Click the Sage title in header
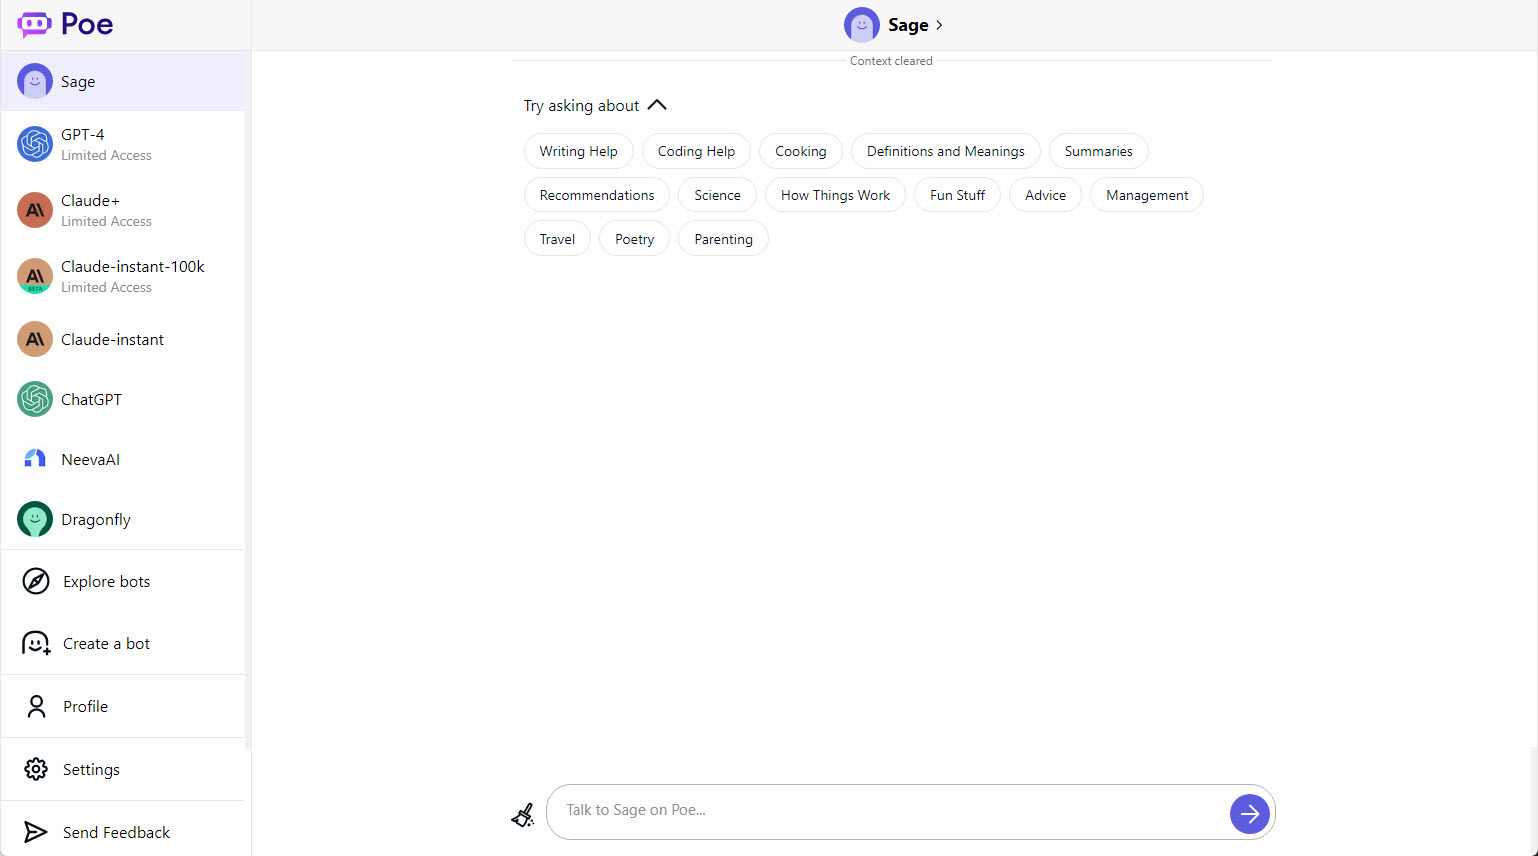Image resolution: width=1538 pixels, height=856 pixels. (908, 25)
